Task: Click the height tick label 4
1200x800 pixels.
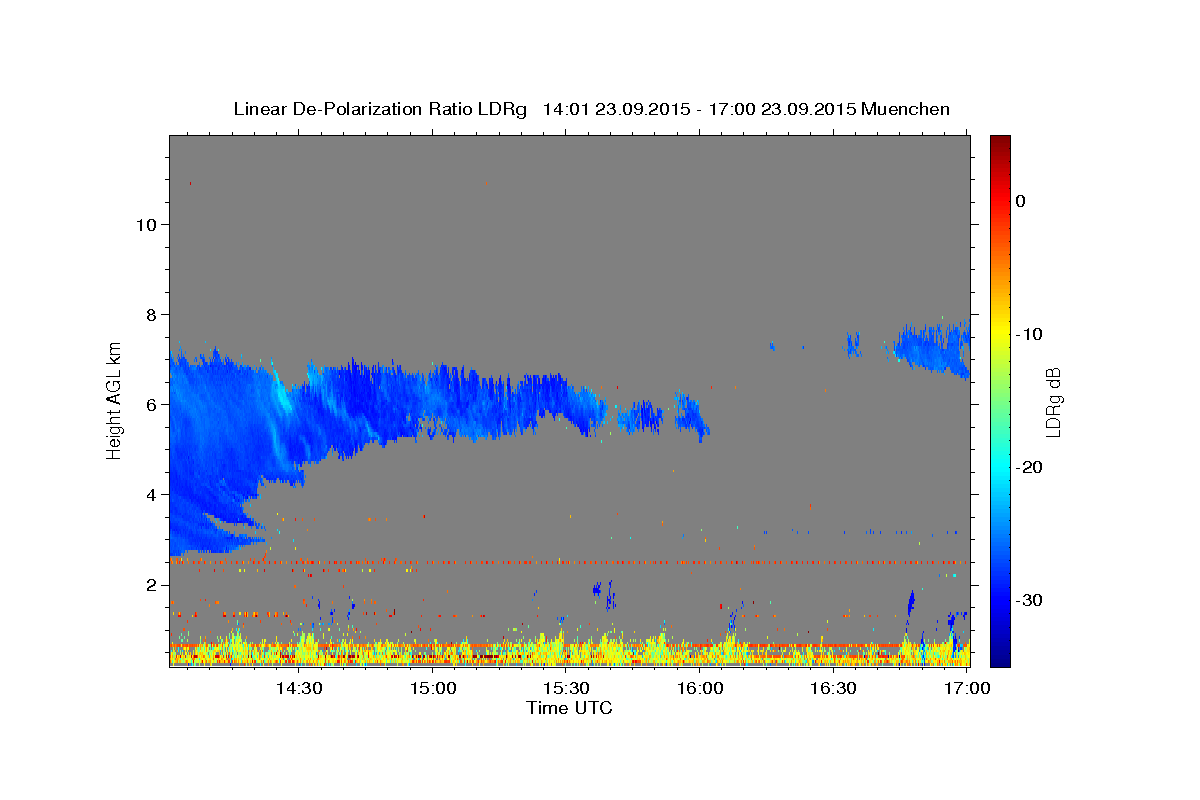Action: point(150,494)
